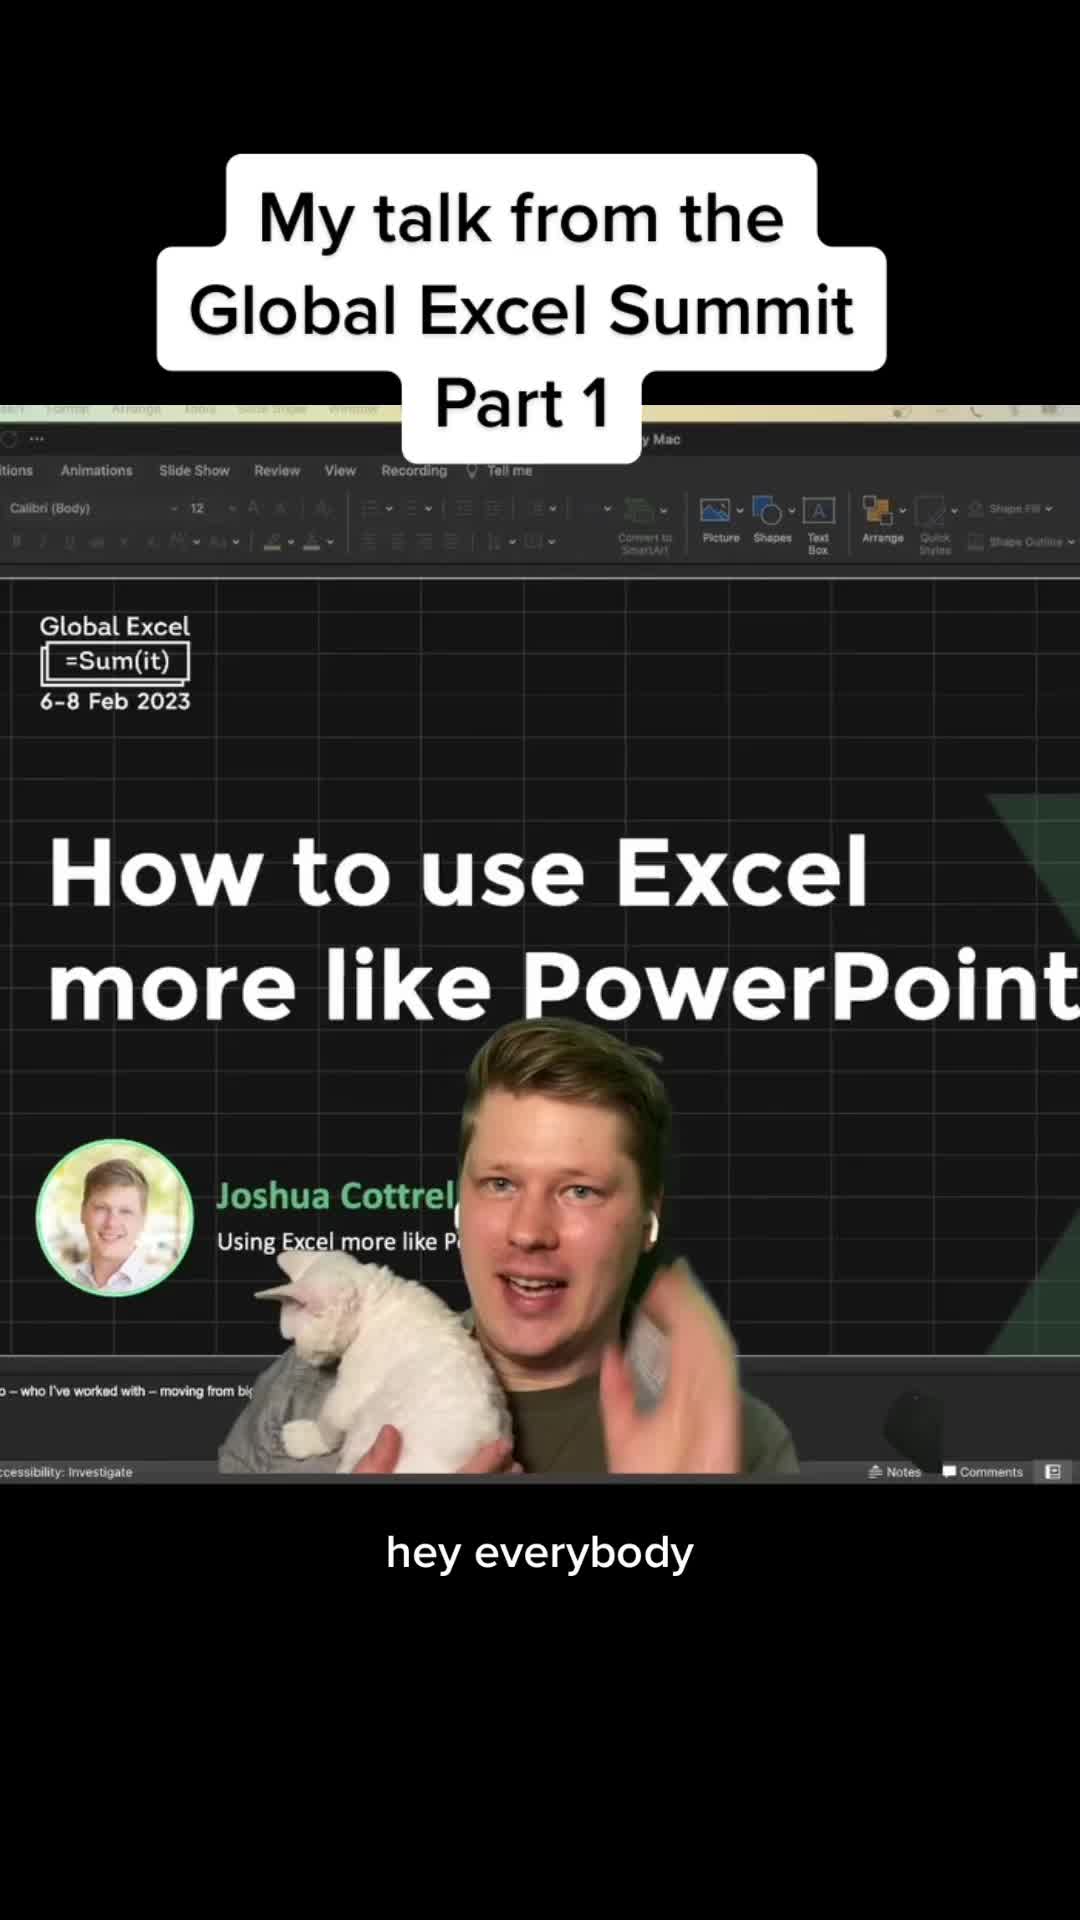Expand the Picture dropdown arrow

click(740, 511)
